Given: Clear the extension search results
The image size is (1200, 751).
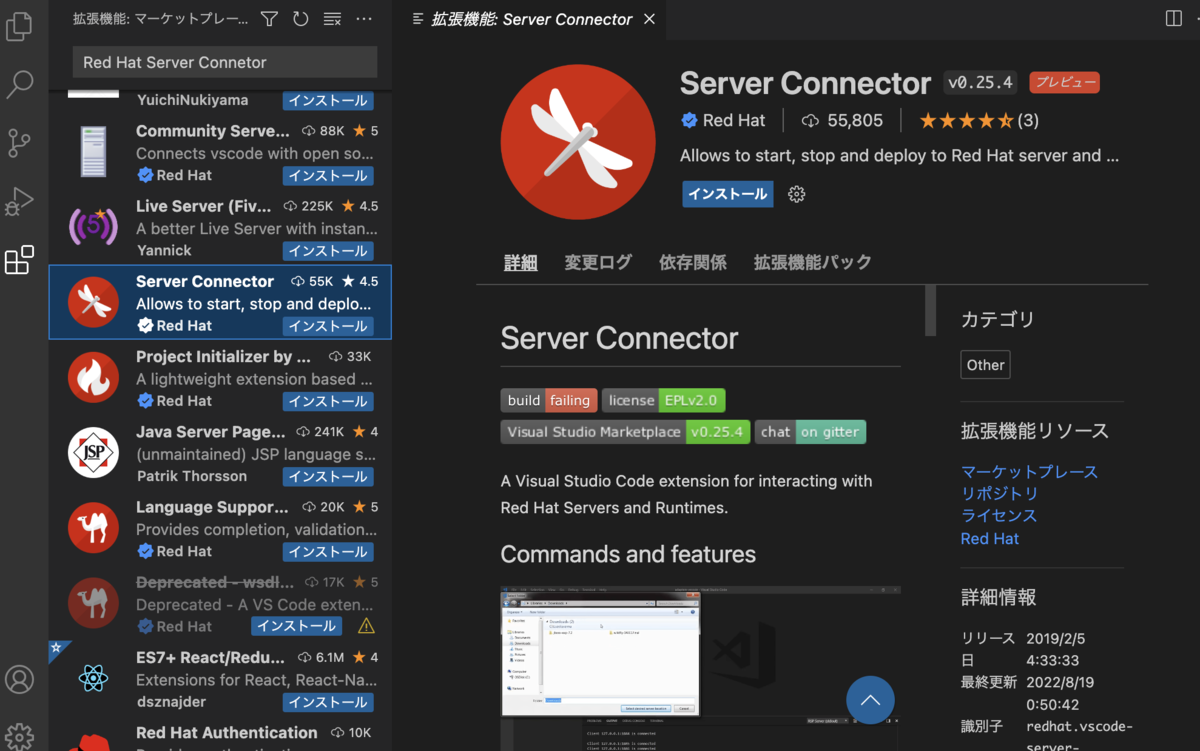Looking at the screenshot, I should point(332,18).
